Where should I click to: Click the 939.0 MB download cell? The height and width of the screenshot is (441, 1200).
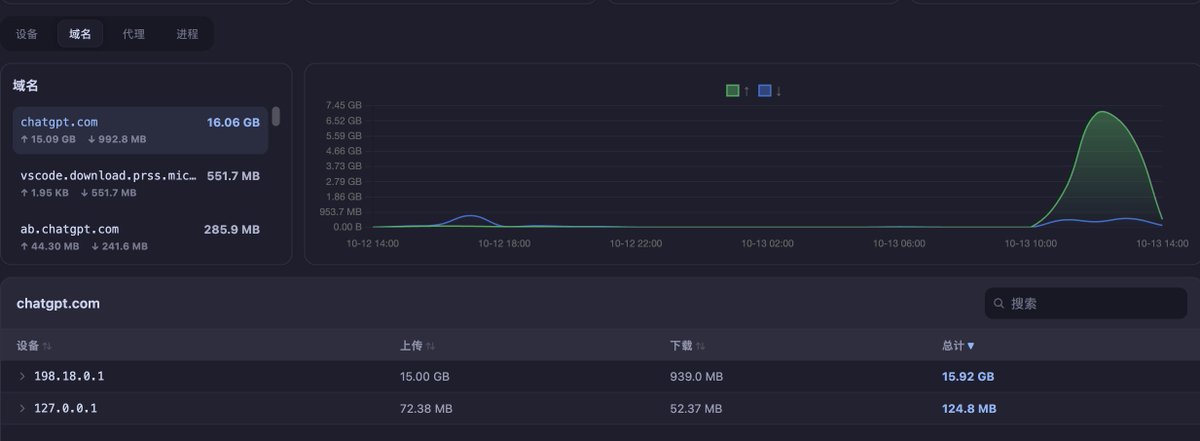[696, 377]
